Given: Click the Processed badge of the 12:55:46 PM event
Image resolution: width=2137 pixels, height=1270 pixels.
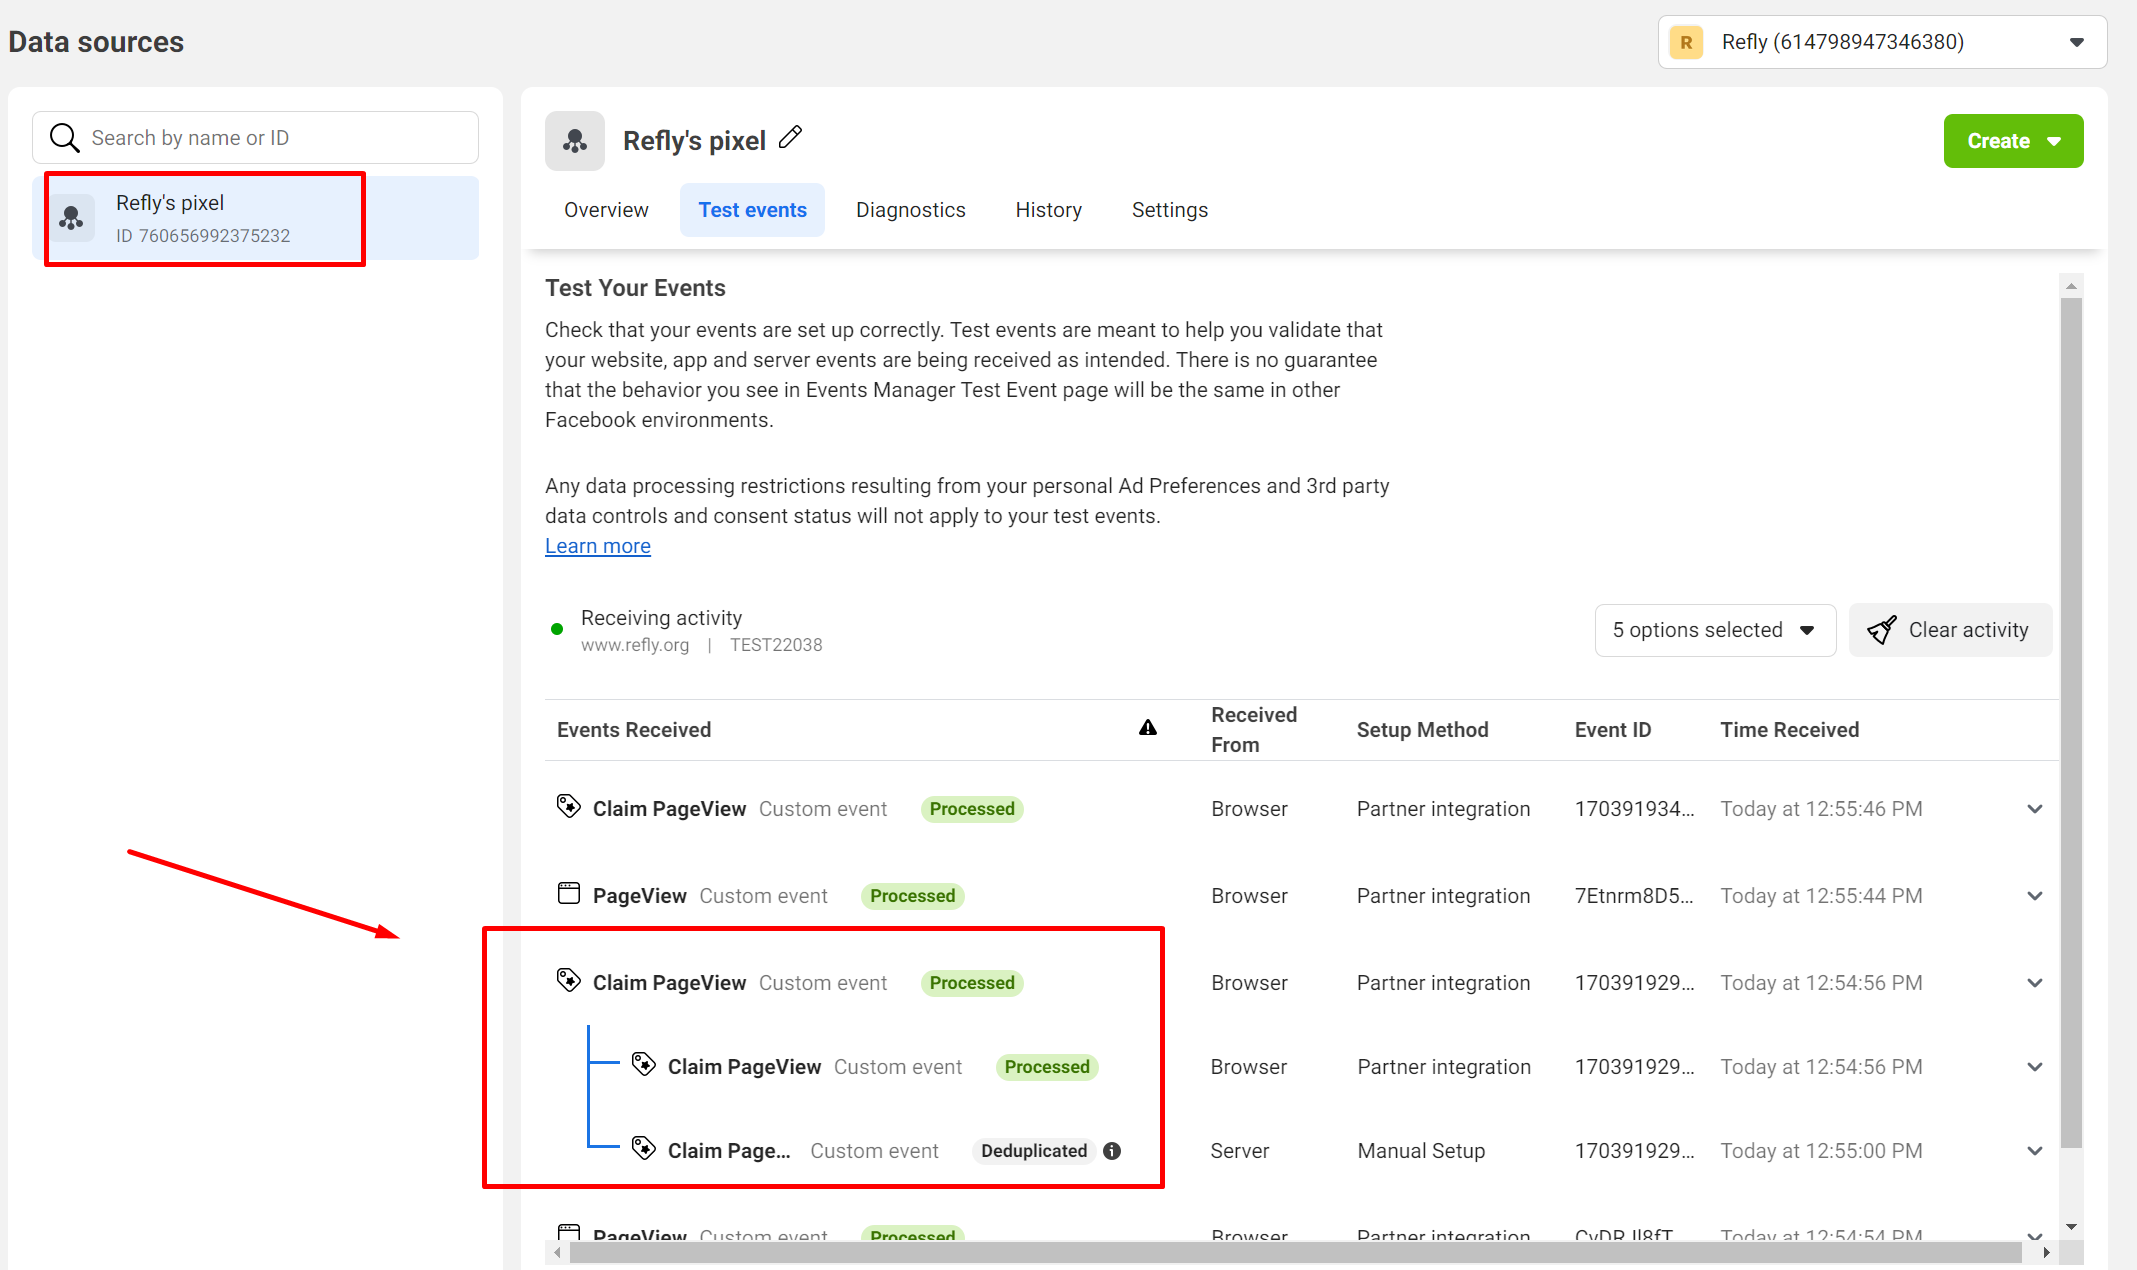Looking at the screenshot, I should [972, 809].
